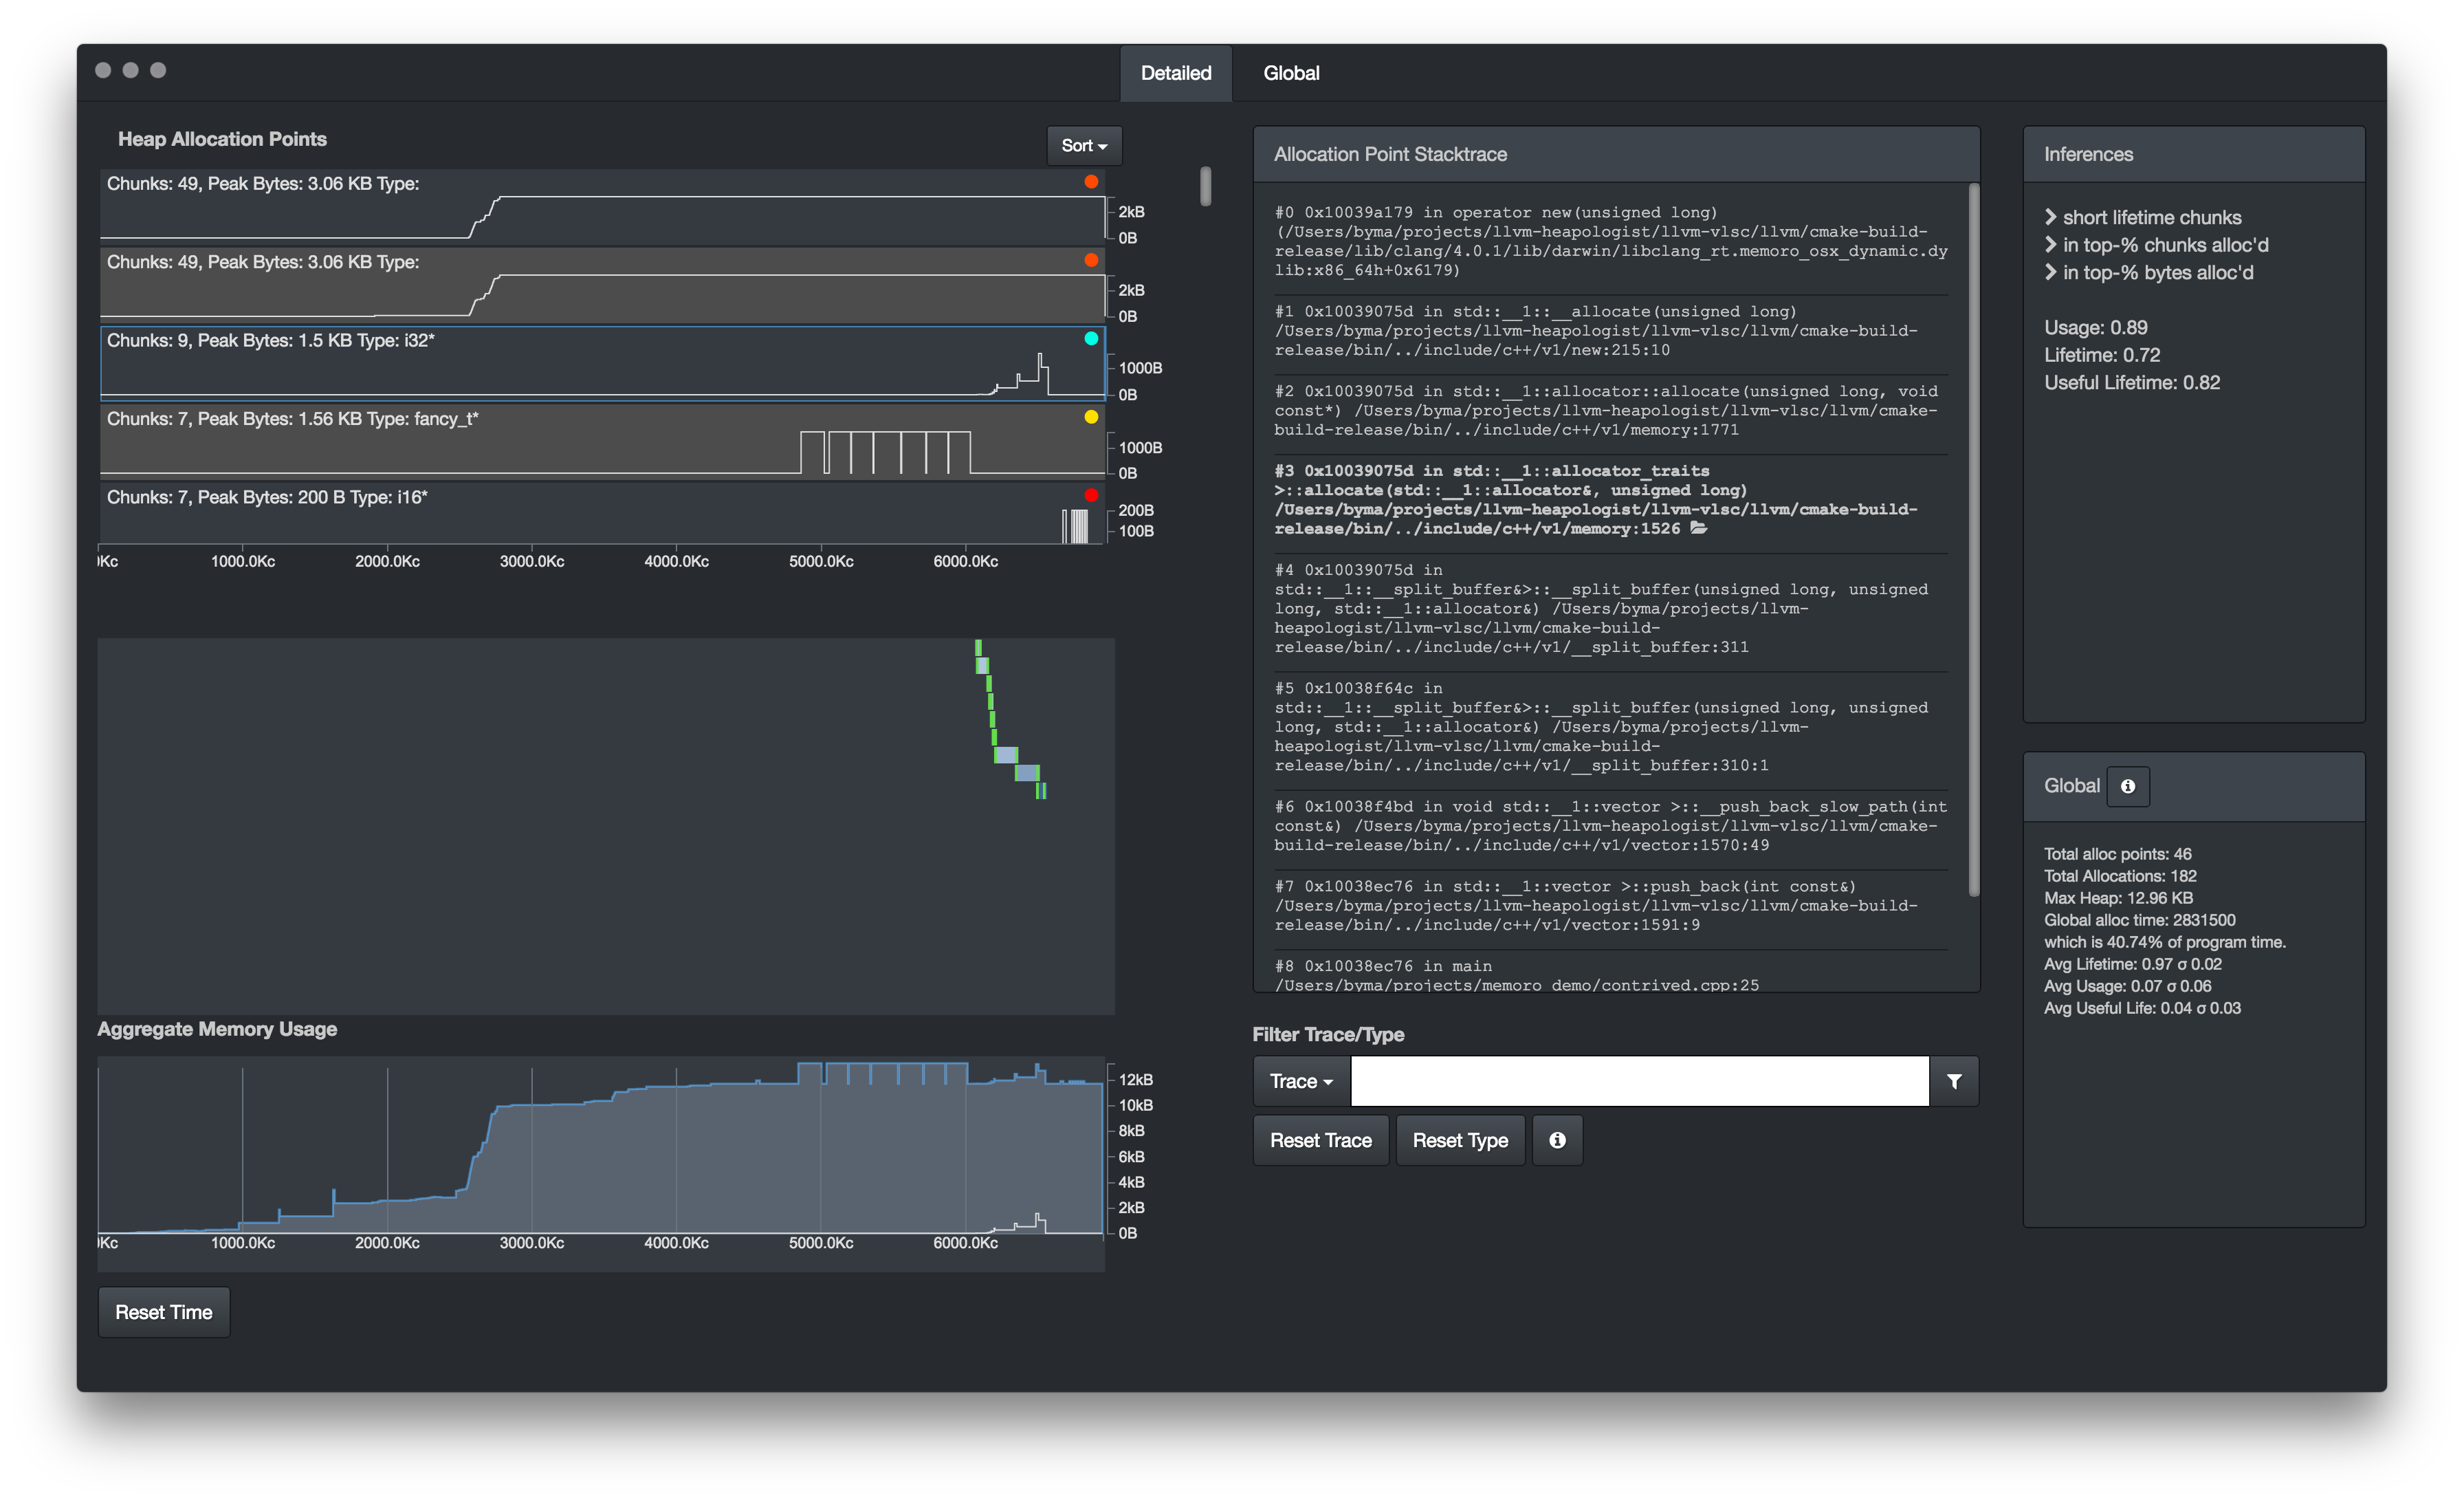Open the Trace filter type dropdown
The height and width of the screenshot is (1502, 2464).
click(x=1300, y=1081)
